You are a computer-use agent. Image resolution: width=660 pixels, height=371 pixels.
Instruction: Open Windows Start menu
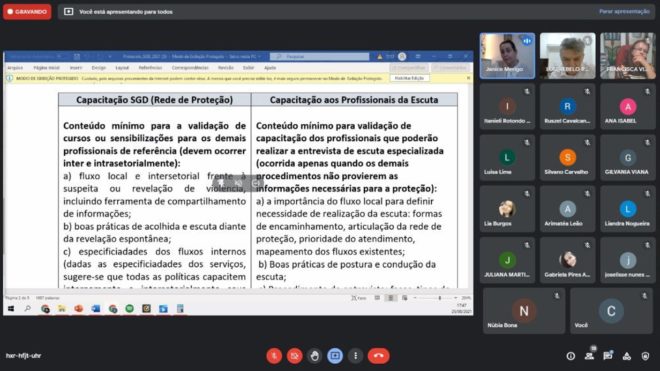11,309
